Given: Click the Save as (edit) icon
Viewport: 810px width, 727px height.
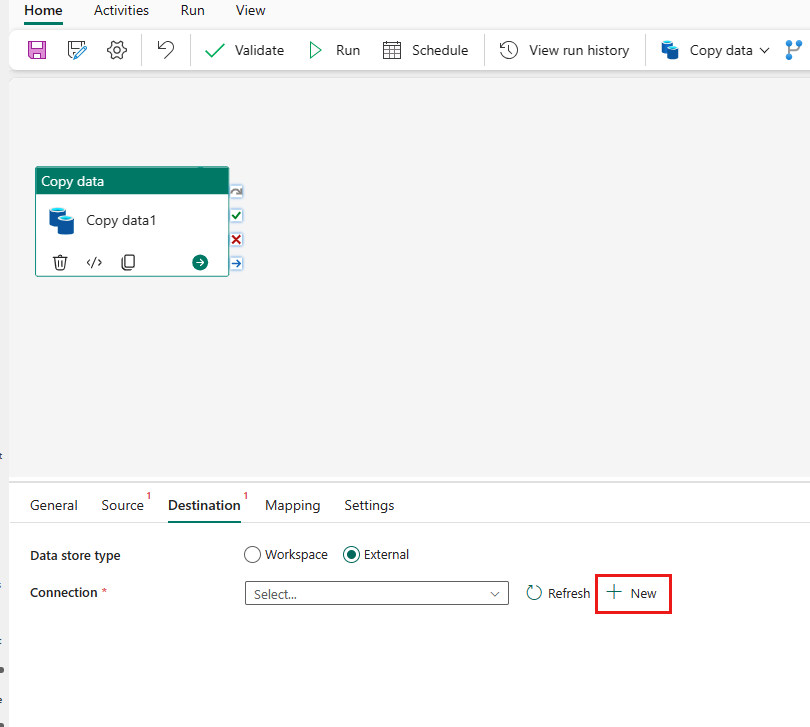Looking at the screenshot, I should point(77,50).
